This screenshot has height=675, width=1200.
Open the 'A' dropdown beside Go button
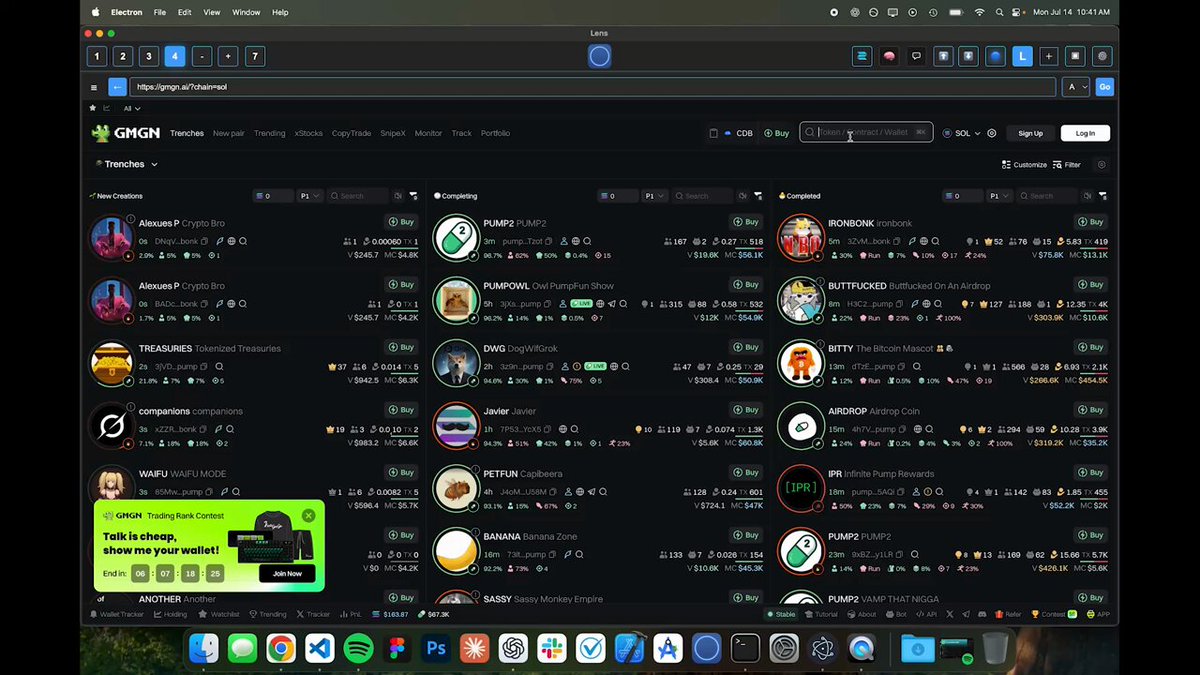(x=1076, y=87)
